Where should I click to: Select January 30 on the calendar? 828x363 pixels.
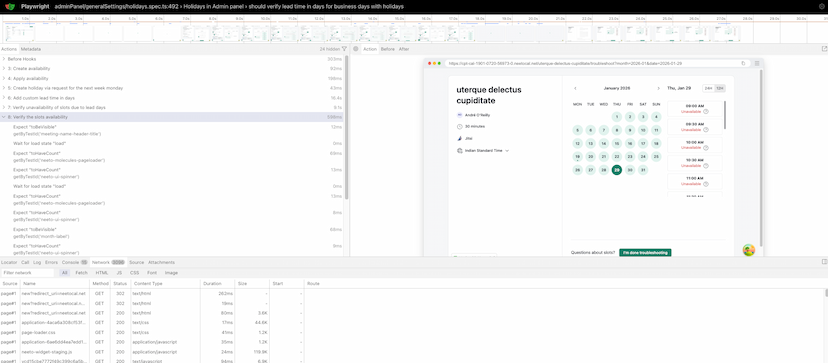click(630, 170)
